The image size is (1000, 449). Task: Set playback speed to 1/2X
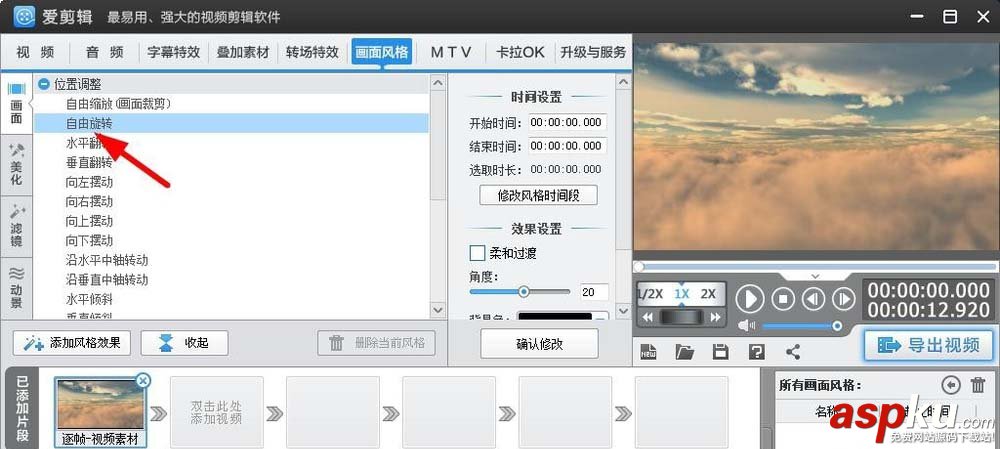click(x=651, y=294)
